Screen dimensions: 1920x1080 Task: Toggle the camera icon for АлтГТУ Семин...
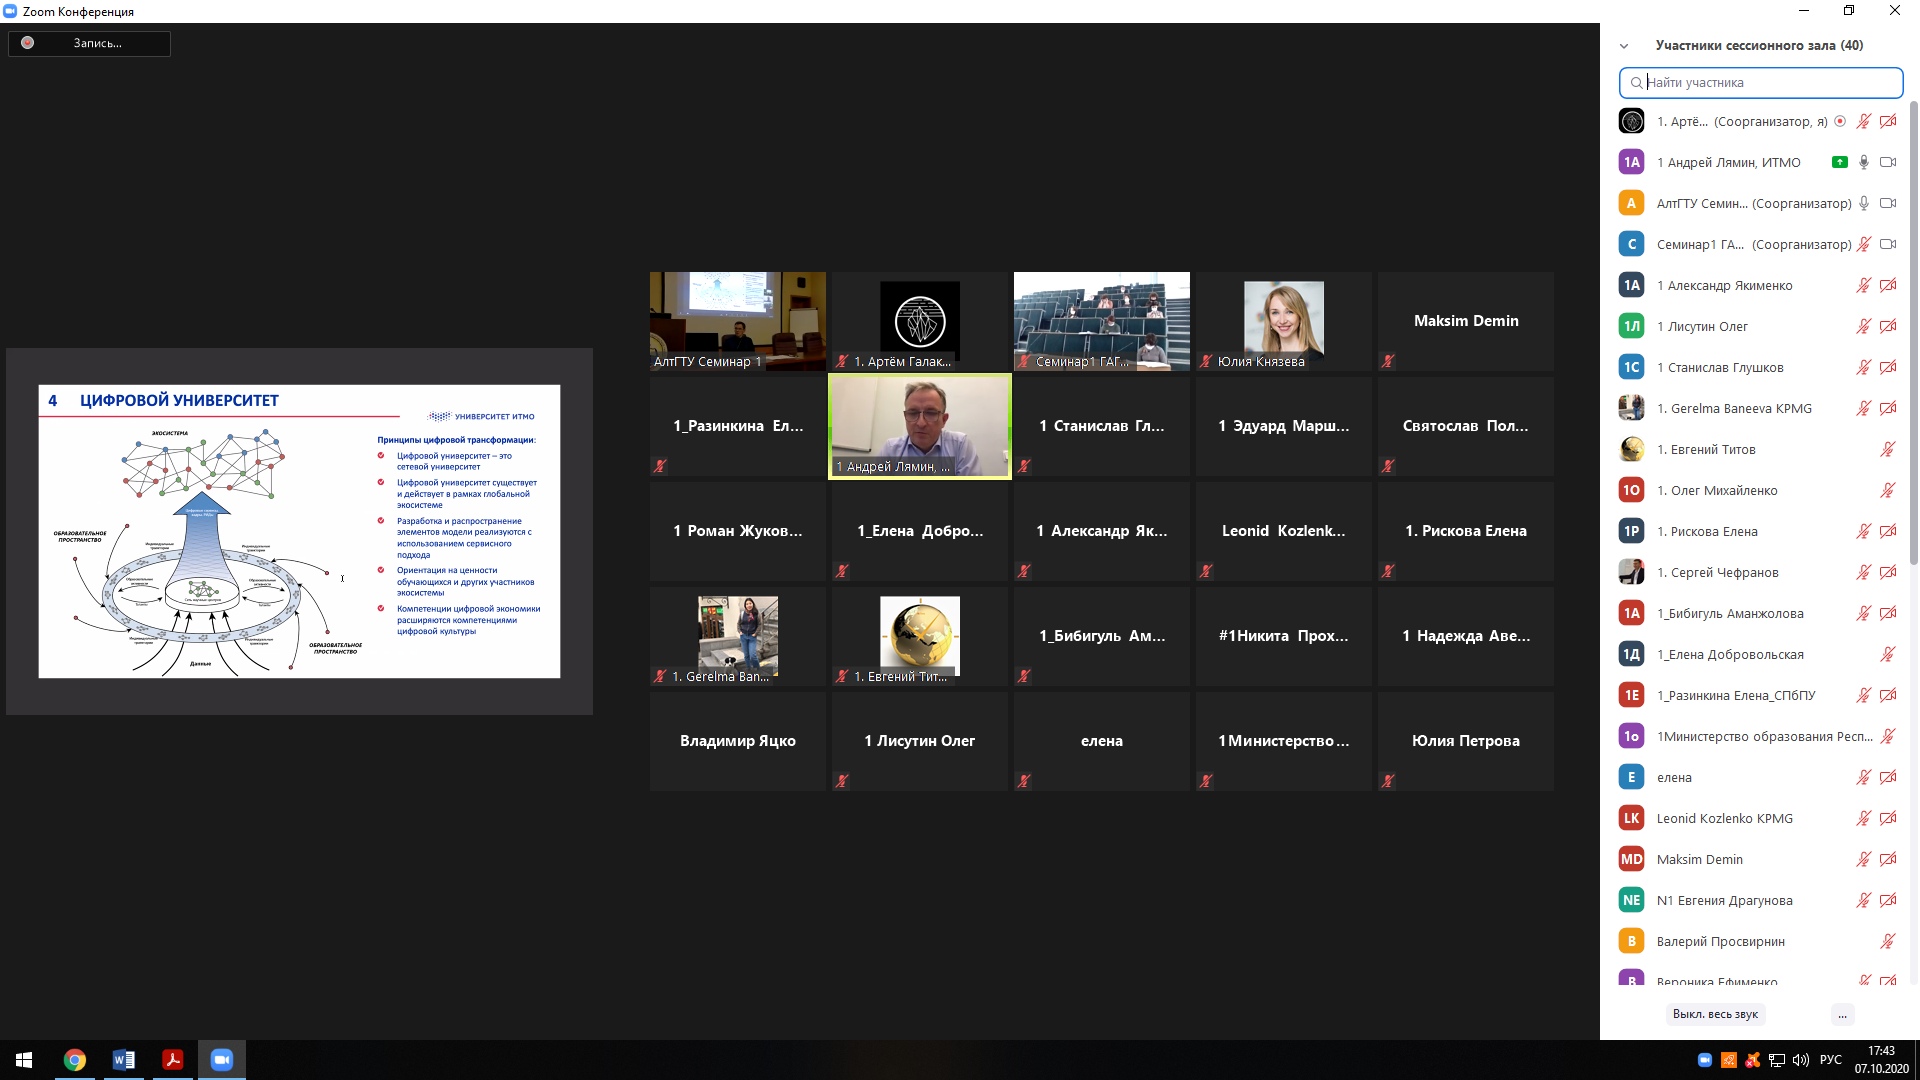[x=1888, y=203]
